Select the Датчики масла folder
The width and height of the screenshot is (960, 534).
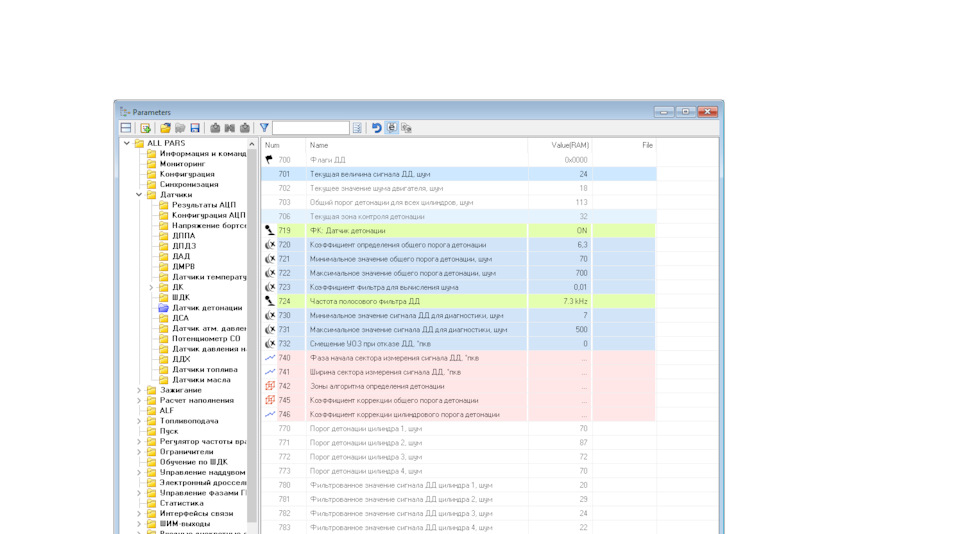tap(201, 380)
